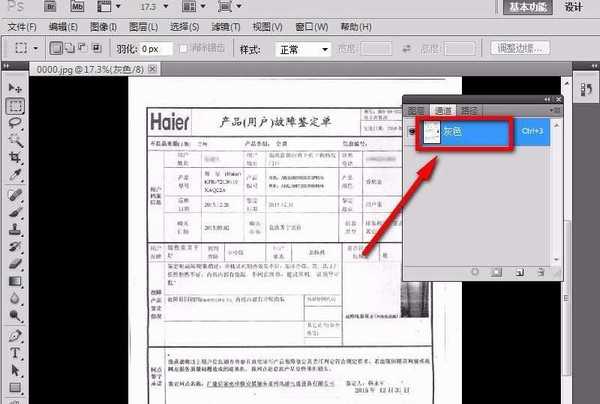Select the Rectangular Marquee tool in toolbox
This screenshot has width=600, height=404.
15,105
